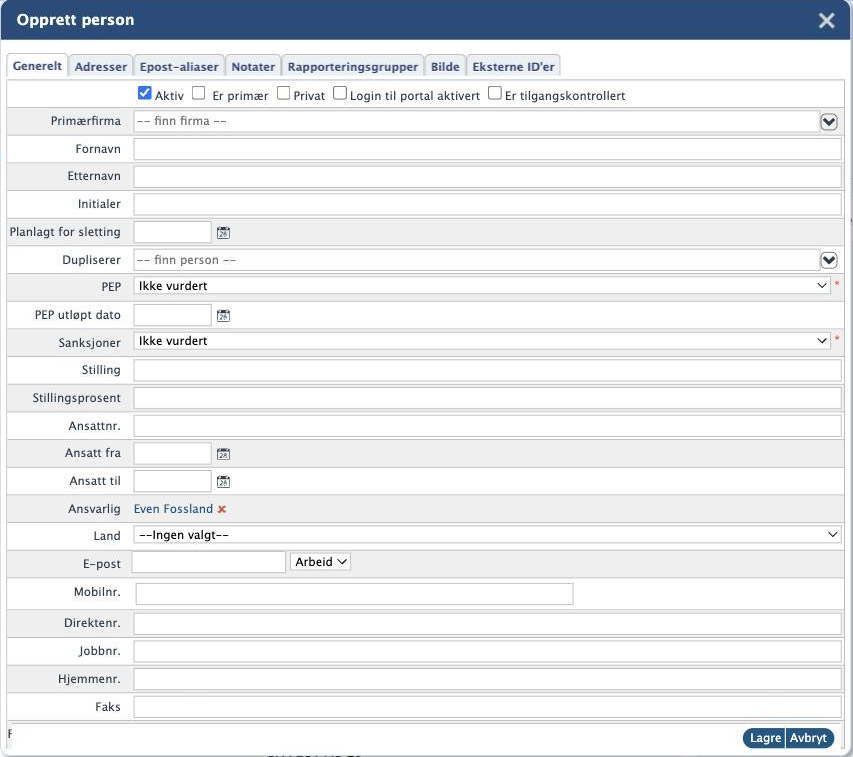
Task: Select the Generelt tab
Action: click(37, 66)
